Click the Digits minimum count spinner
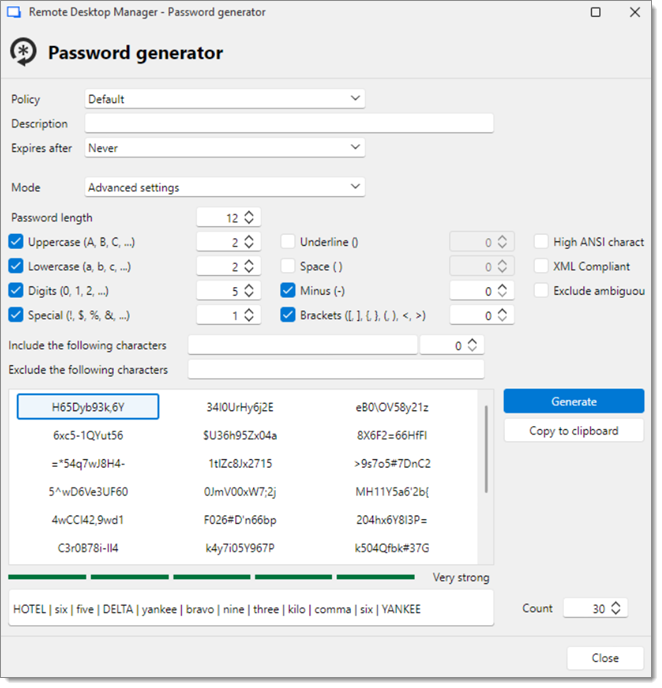Screen dimensions: 662x688 click(x=250, y=292)
